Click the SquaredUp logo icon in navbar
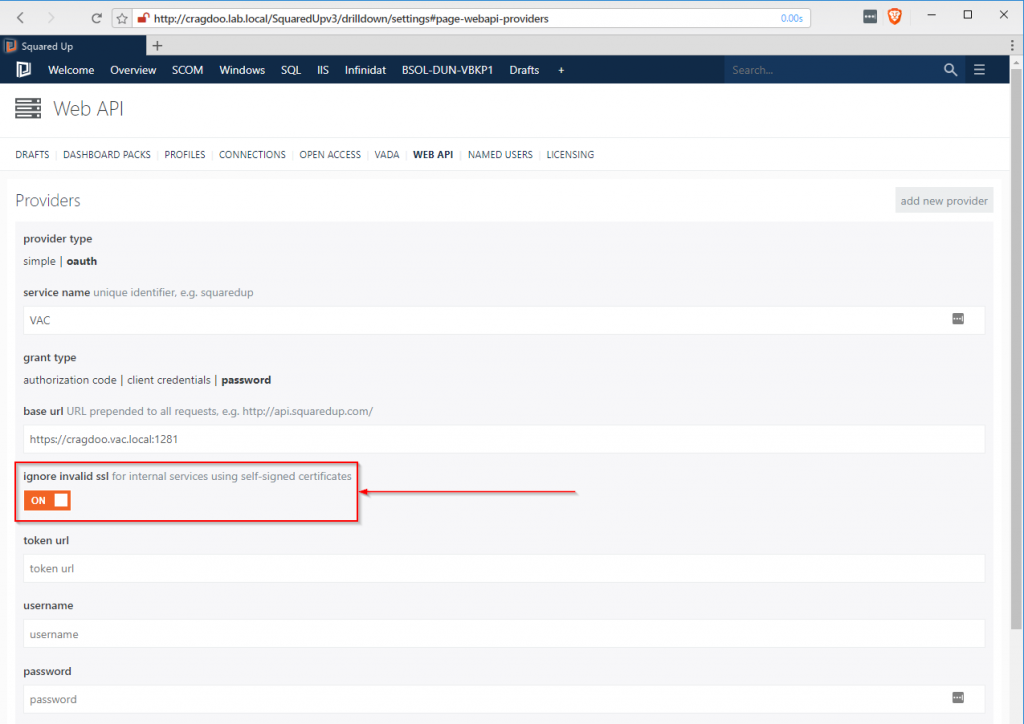Screen dimensions: 1024x724 24,70
